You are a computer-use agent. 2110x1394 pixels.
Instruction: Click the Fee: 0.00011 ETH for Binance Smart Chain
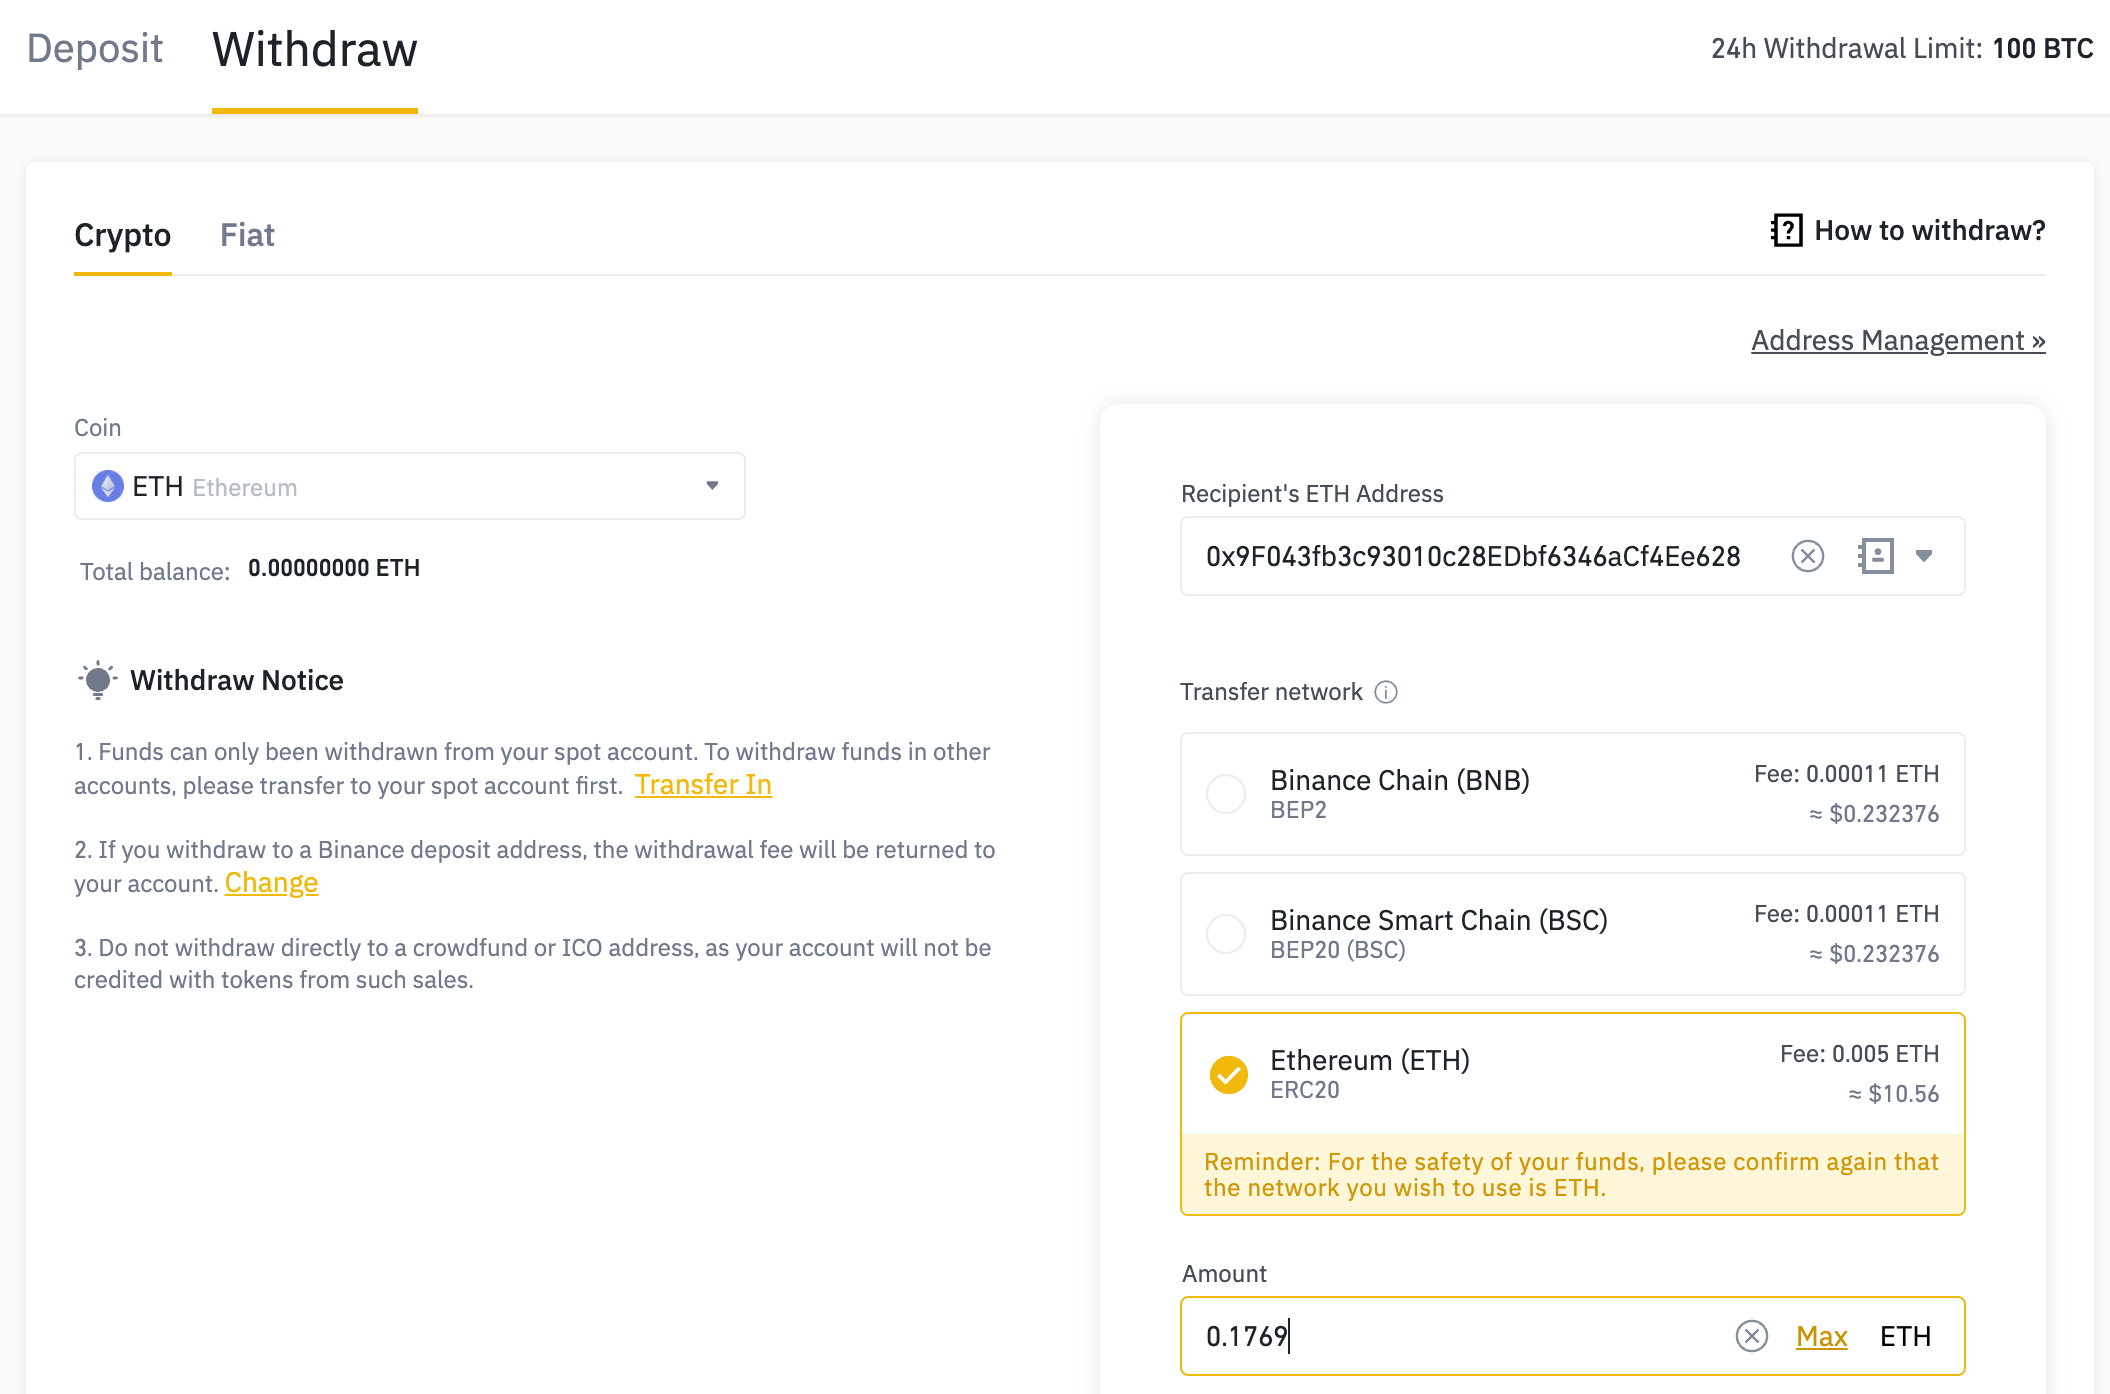(x=1846, y=914)
